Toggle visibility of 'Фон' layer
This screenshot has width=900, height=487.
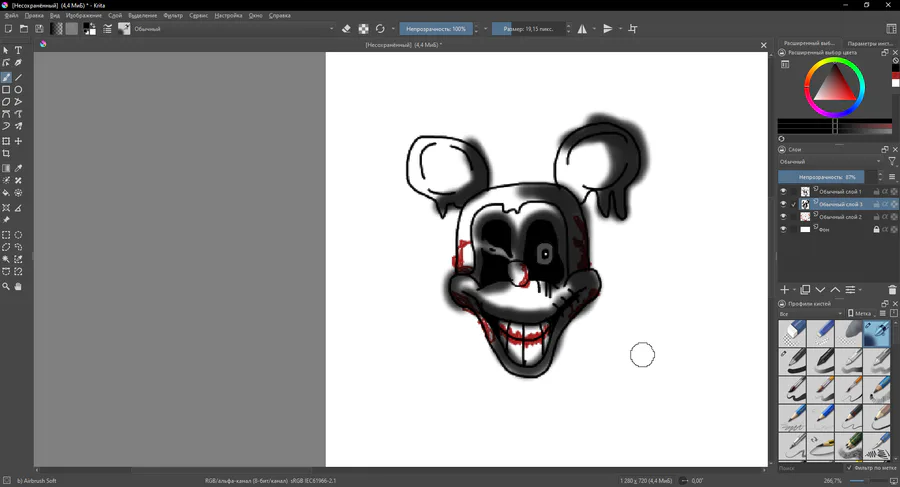pyautogui.click(x=783, y=229)
